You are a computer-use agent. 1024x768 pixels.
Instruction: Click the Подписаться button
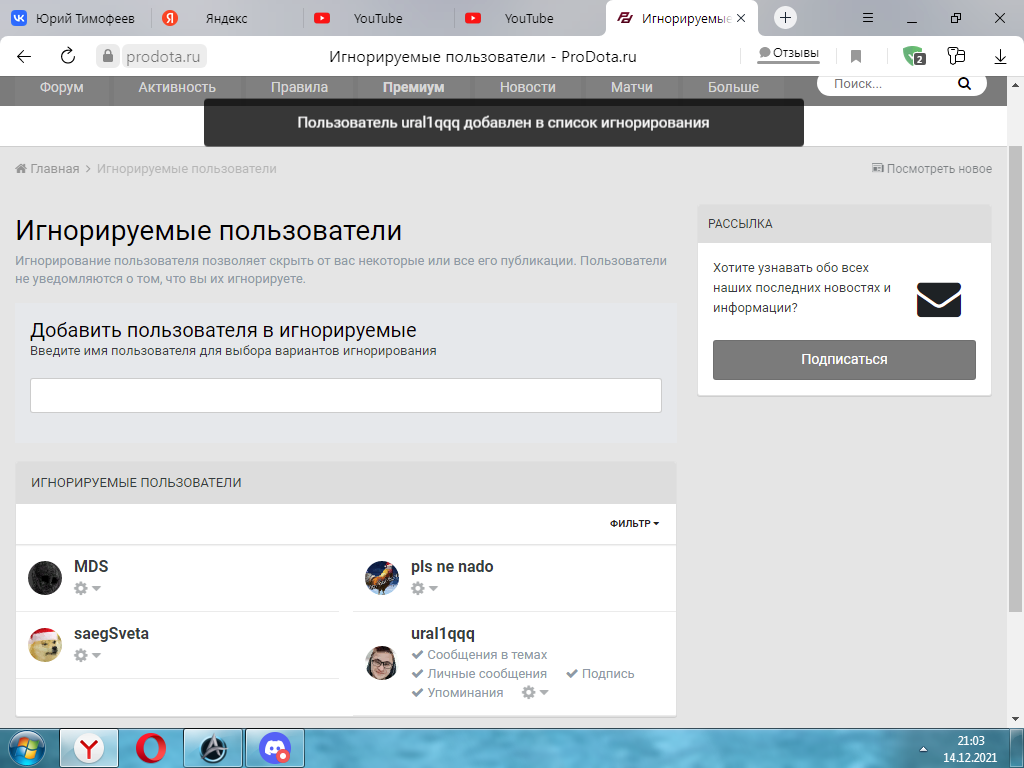point(843,360)
